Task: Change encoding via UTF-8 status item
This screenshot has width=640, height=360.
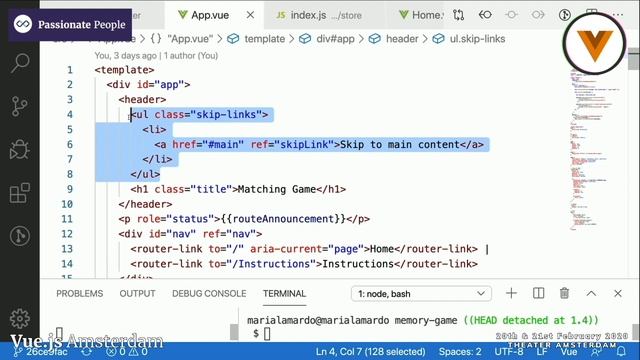Action: [x=509, y=351]
